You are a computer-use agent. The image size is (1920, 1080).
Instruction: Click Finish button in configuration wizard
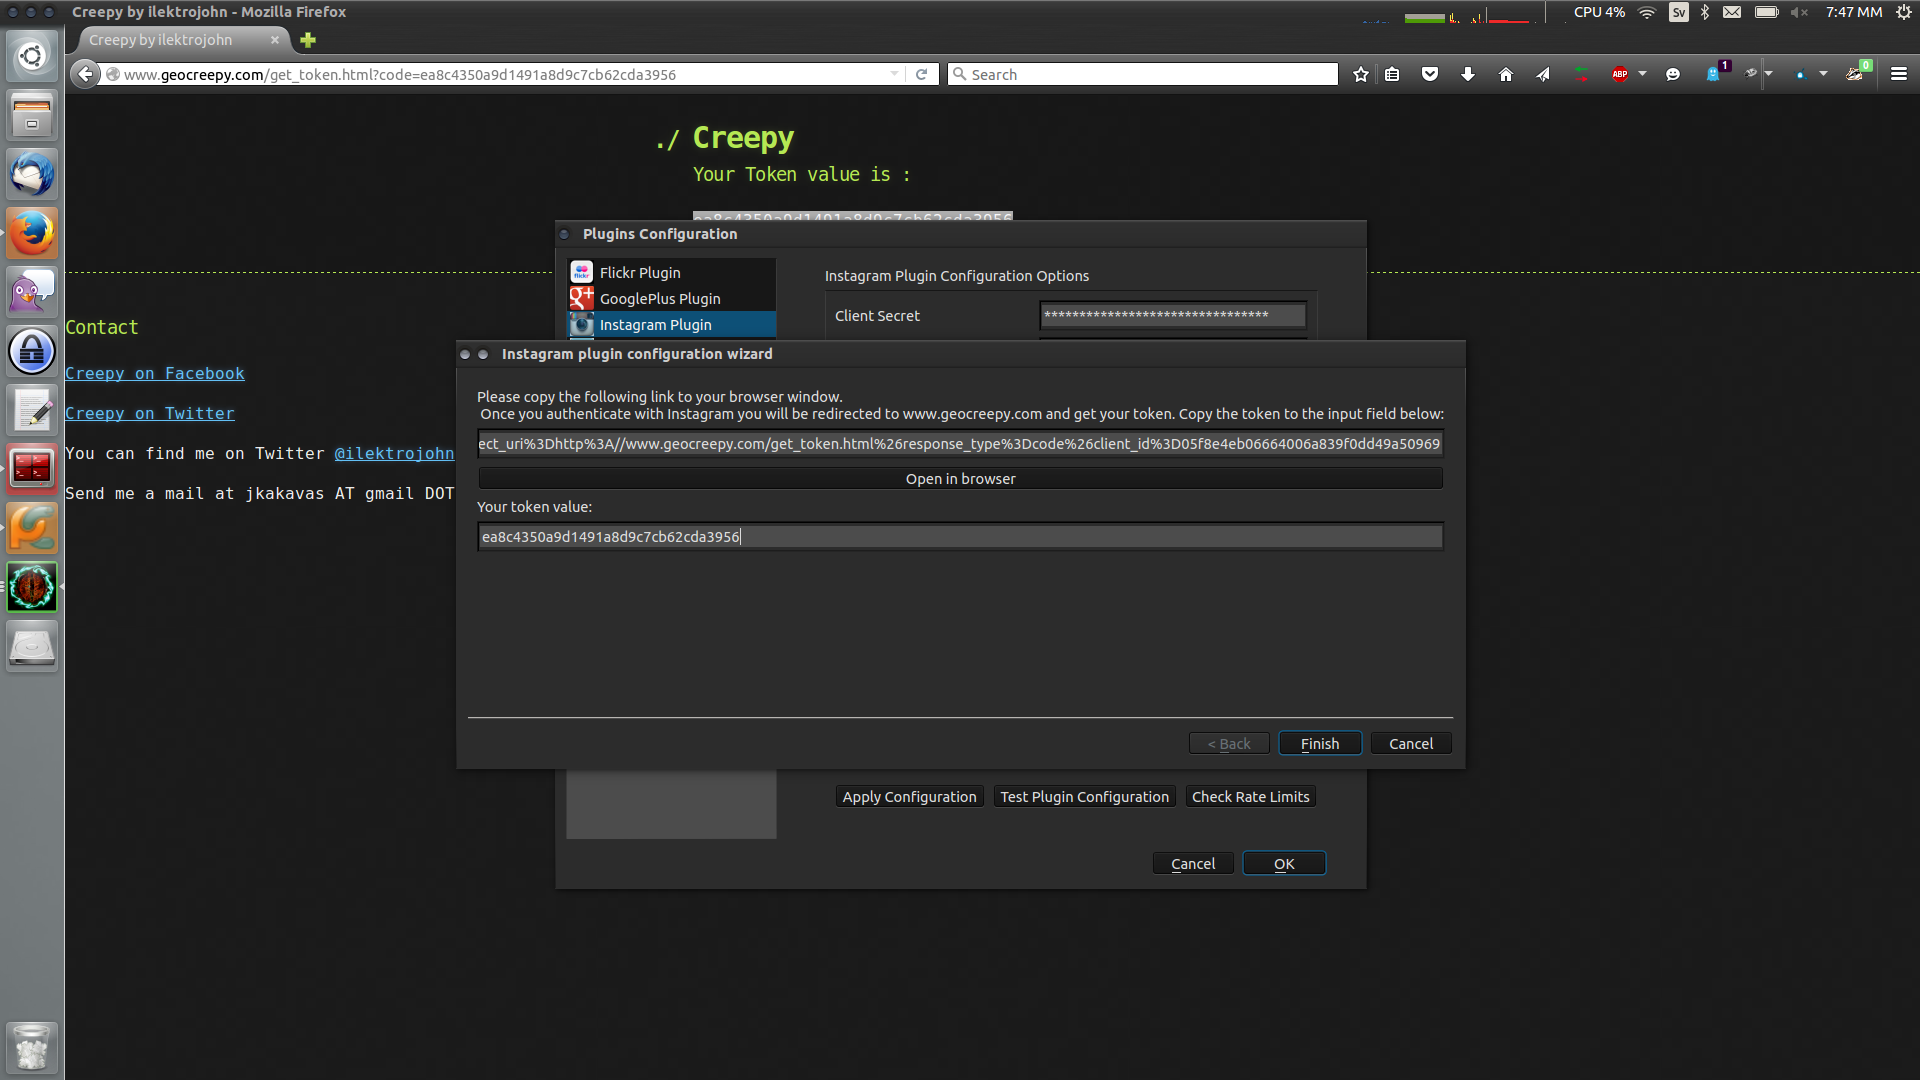1319,742
